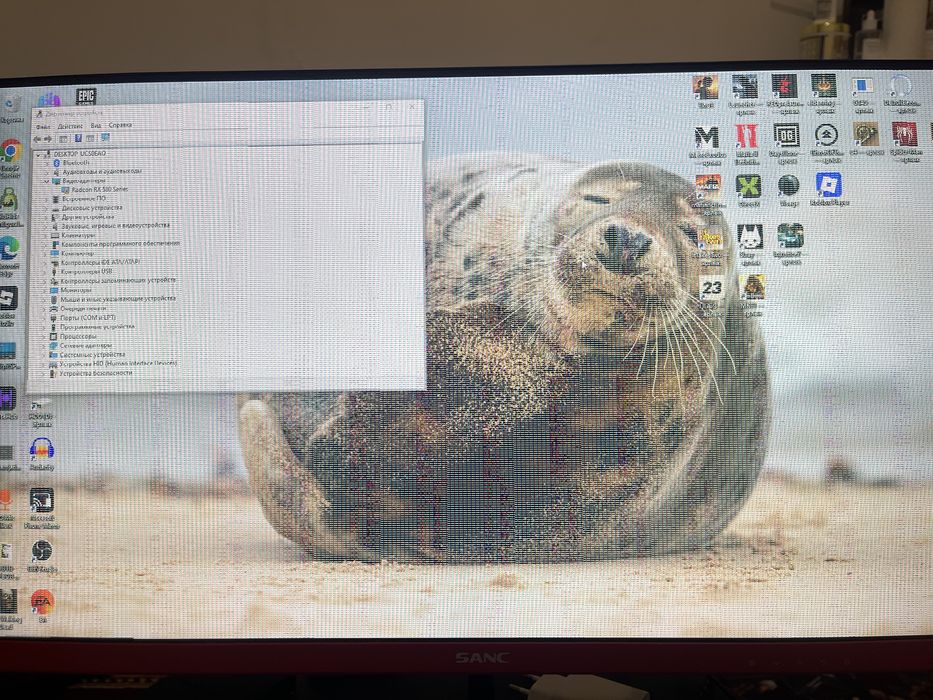Open the Mafia game desktop shortcut
The height and width of the screenshot is (700, 933).
707,186
